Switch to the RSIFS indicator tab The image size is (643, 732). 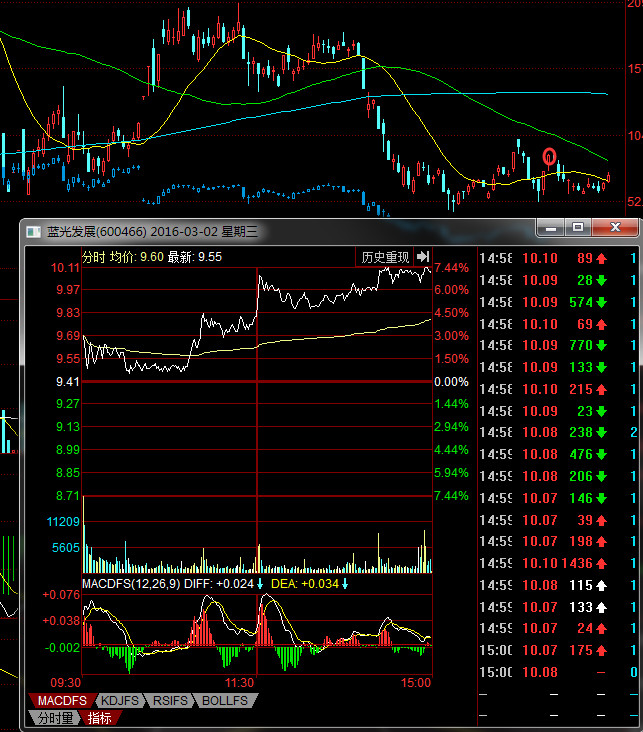170,700
